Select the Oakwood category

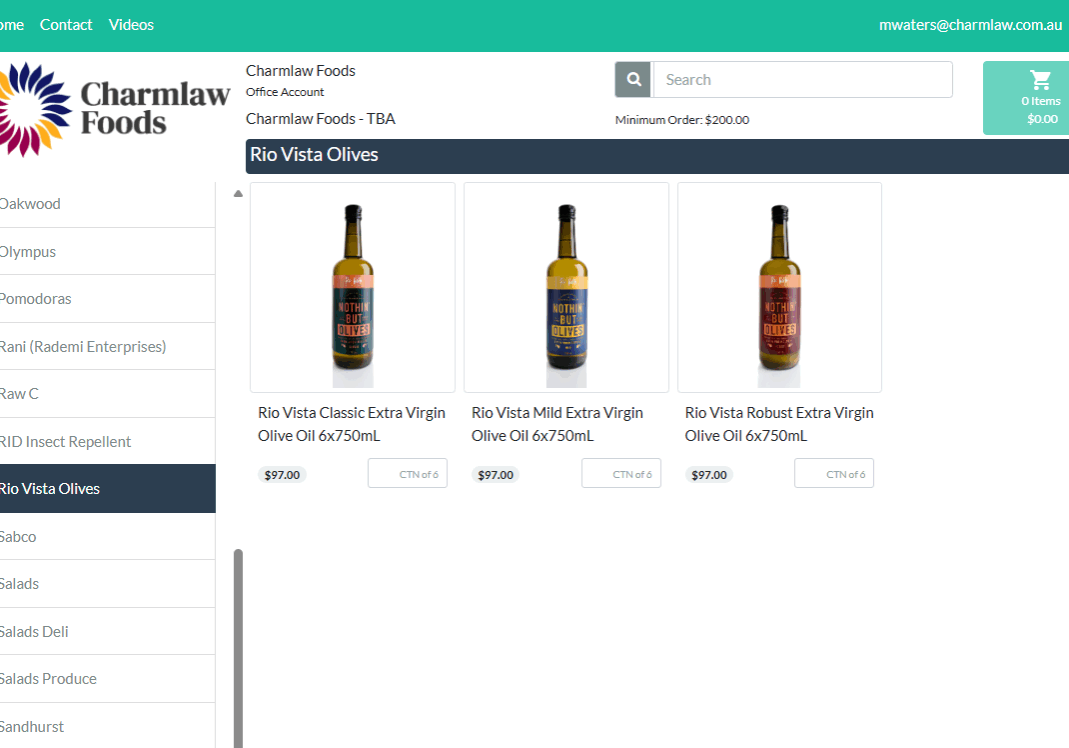(x=107, y=204)
